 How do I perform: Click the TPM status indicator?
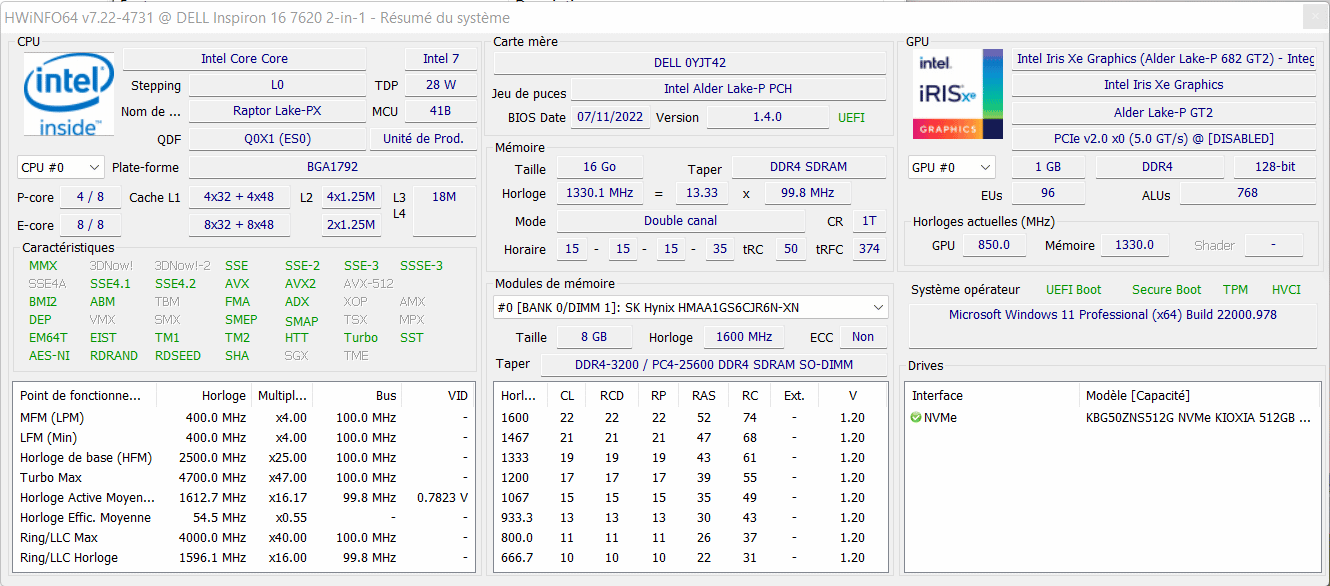[1235, 290]
